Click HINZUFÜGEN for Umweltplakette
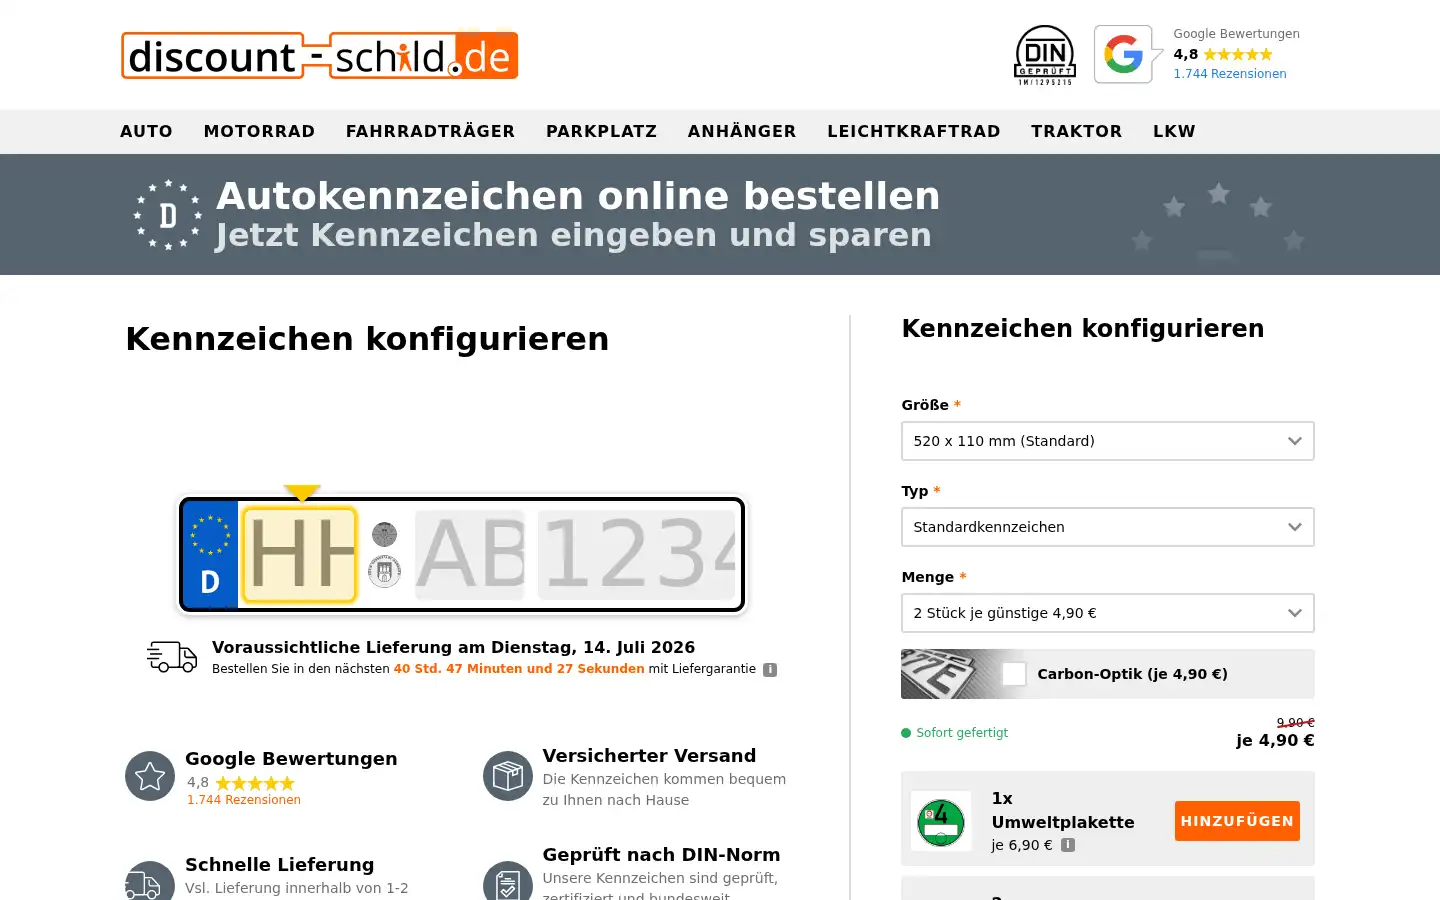 click(1237, 821)
